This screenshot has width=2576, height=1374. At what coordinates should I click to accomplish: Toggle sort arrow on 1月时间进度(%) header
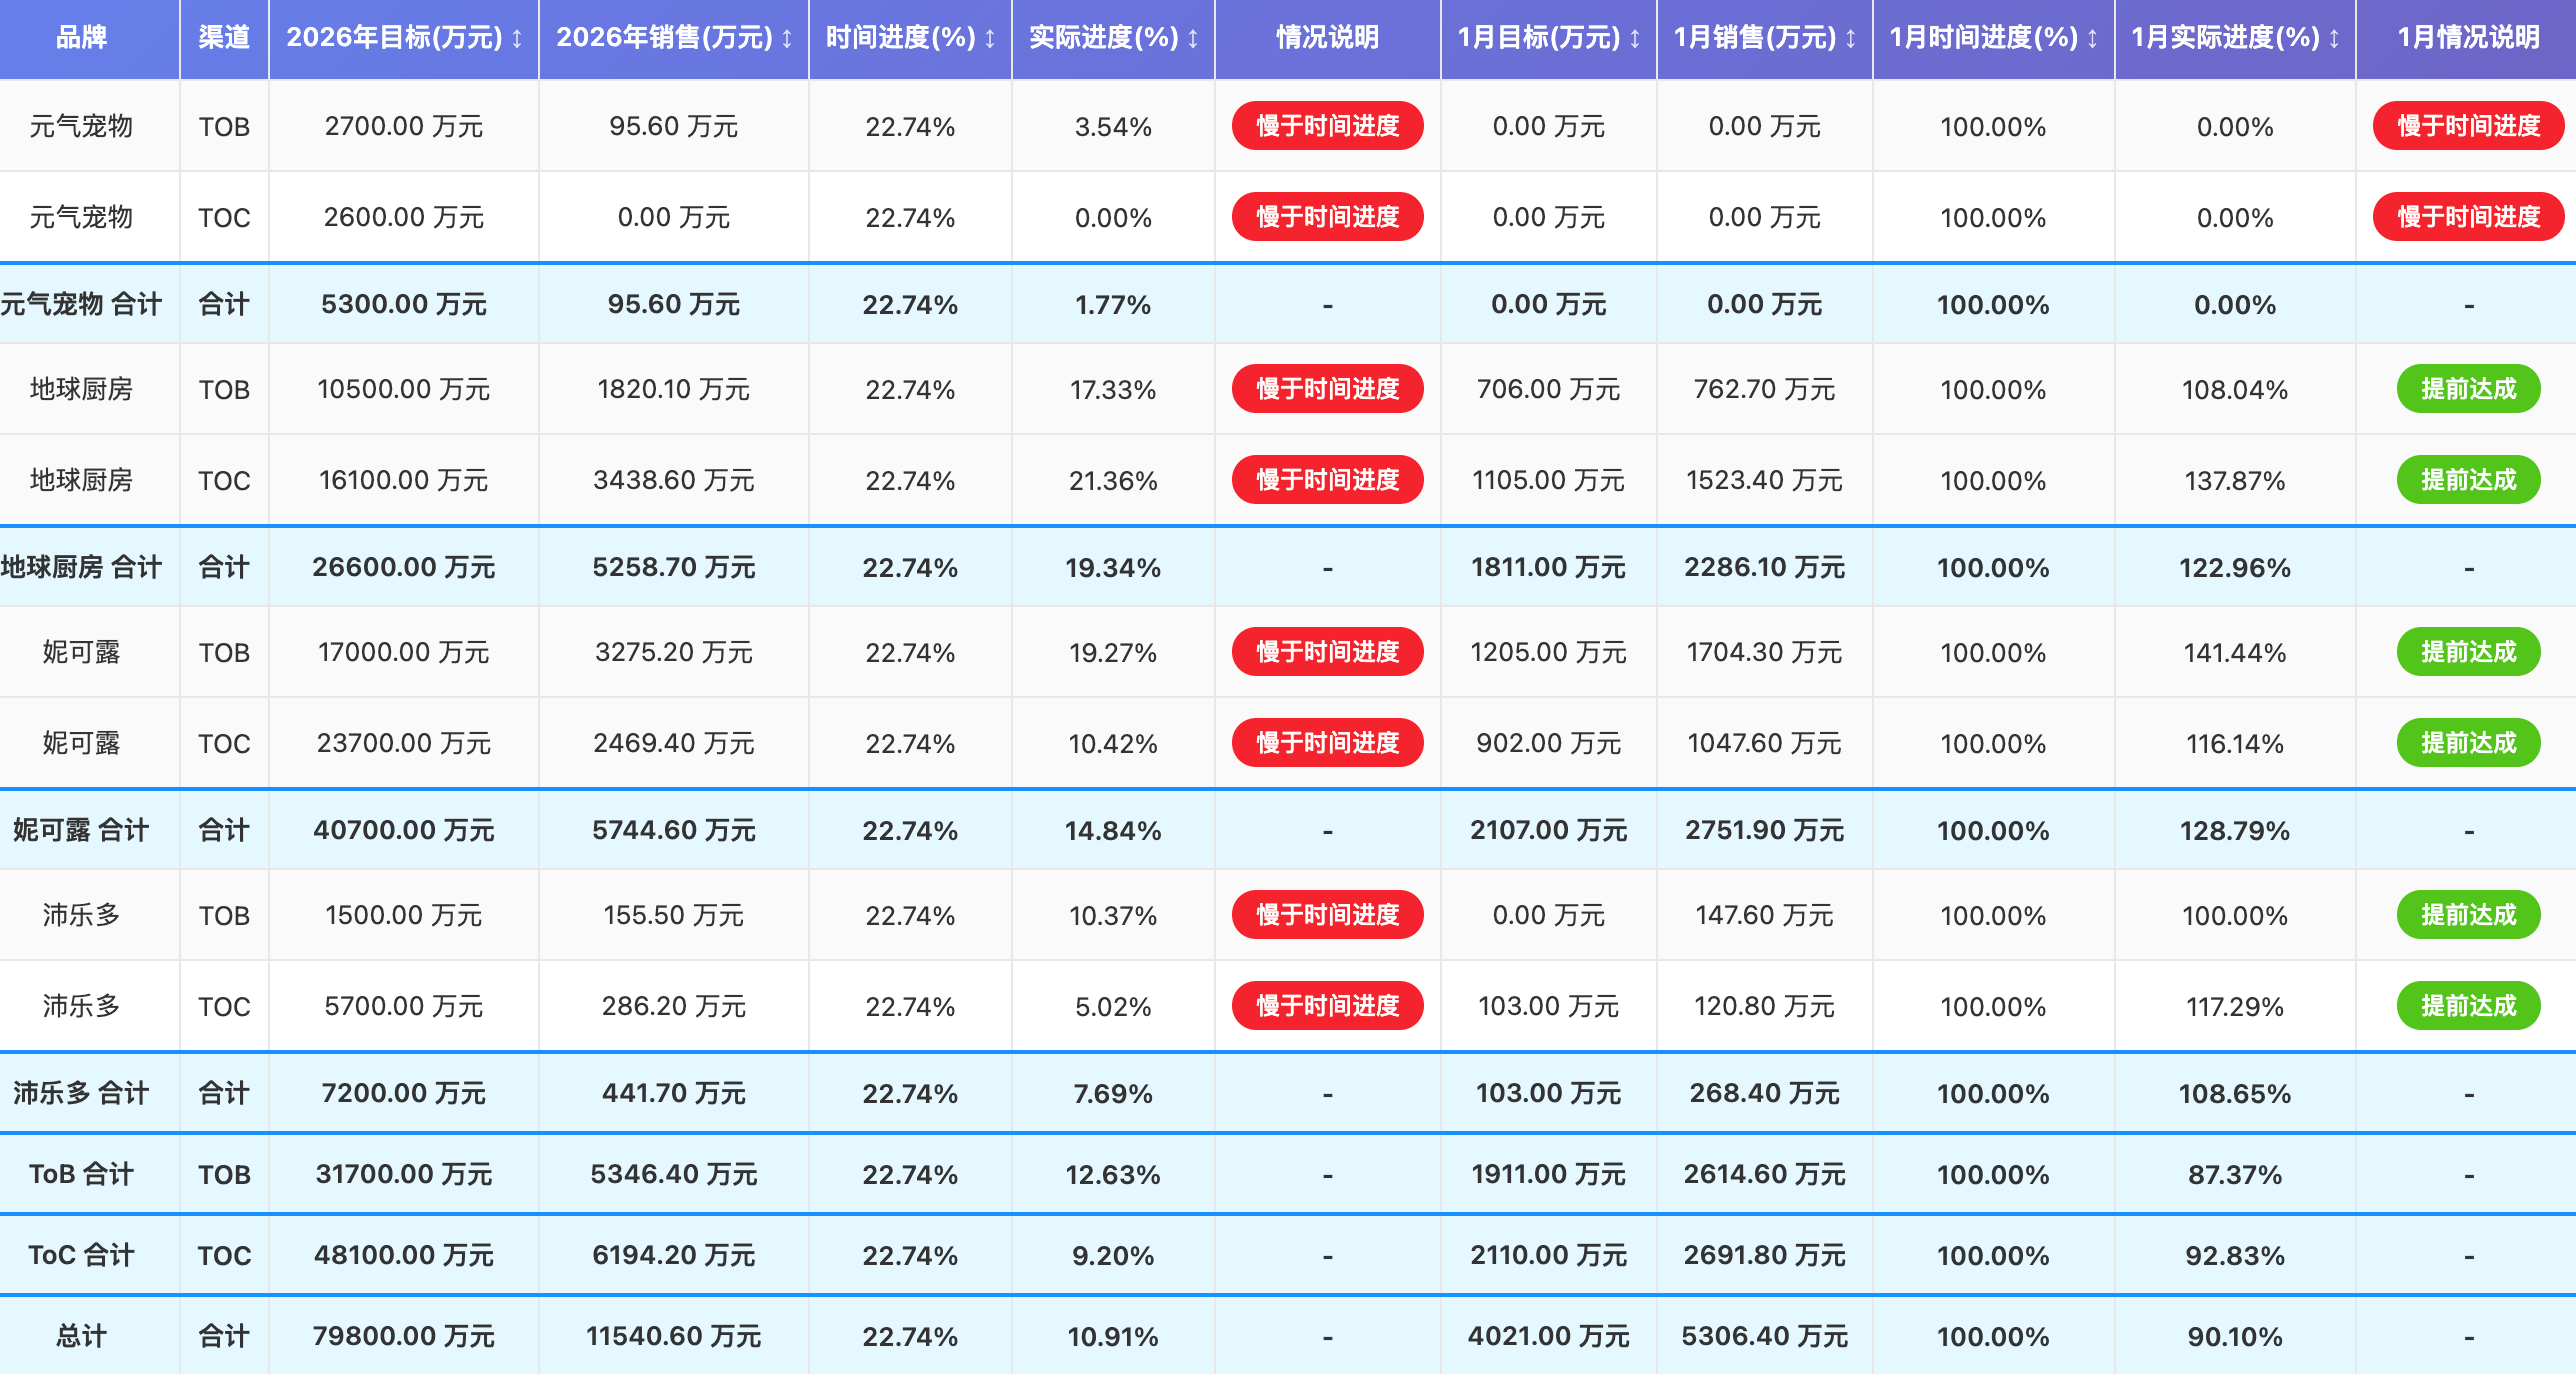[x=2092, y=38]
